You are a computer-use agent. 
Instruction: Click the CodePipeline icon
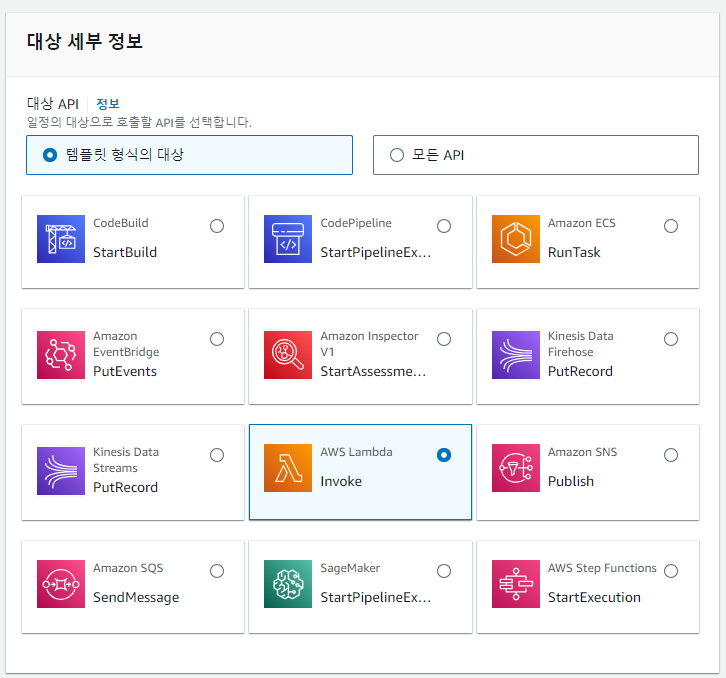pyautogui.click(x=288, y=239)
